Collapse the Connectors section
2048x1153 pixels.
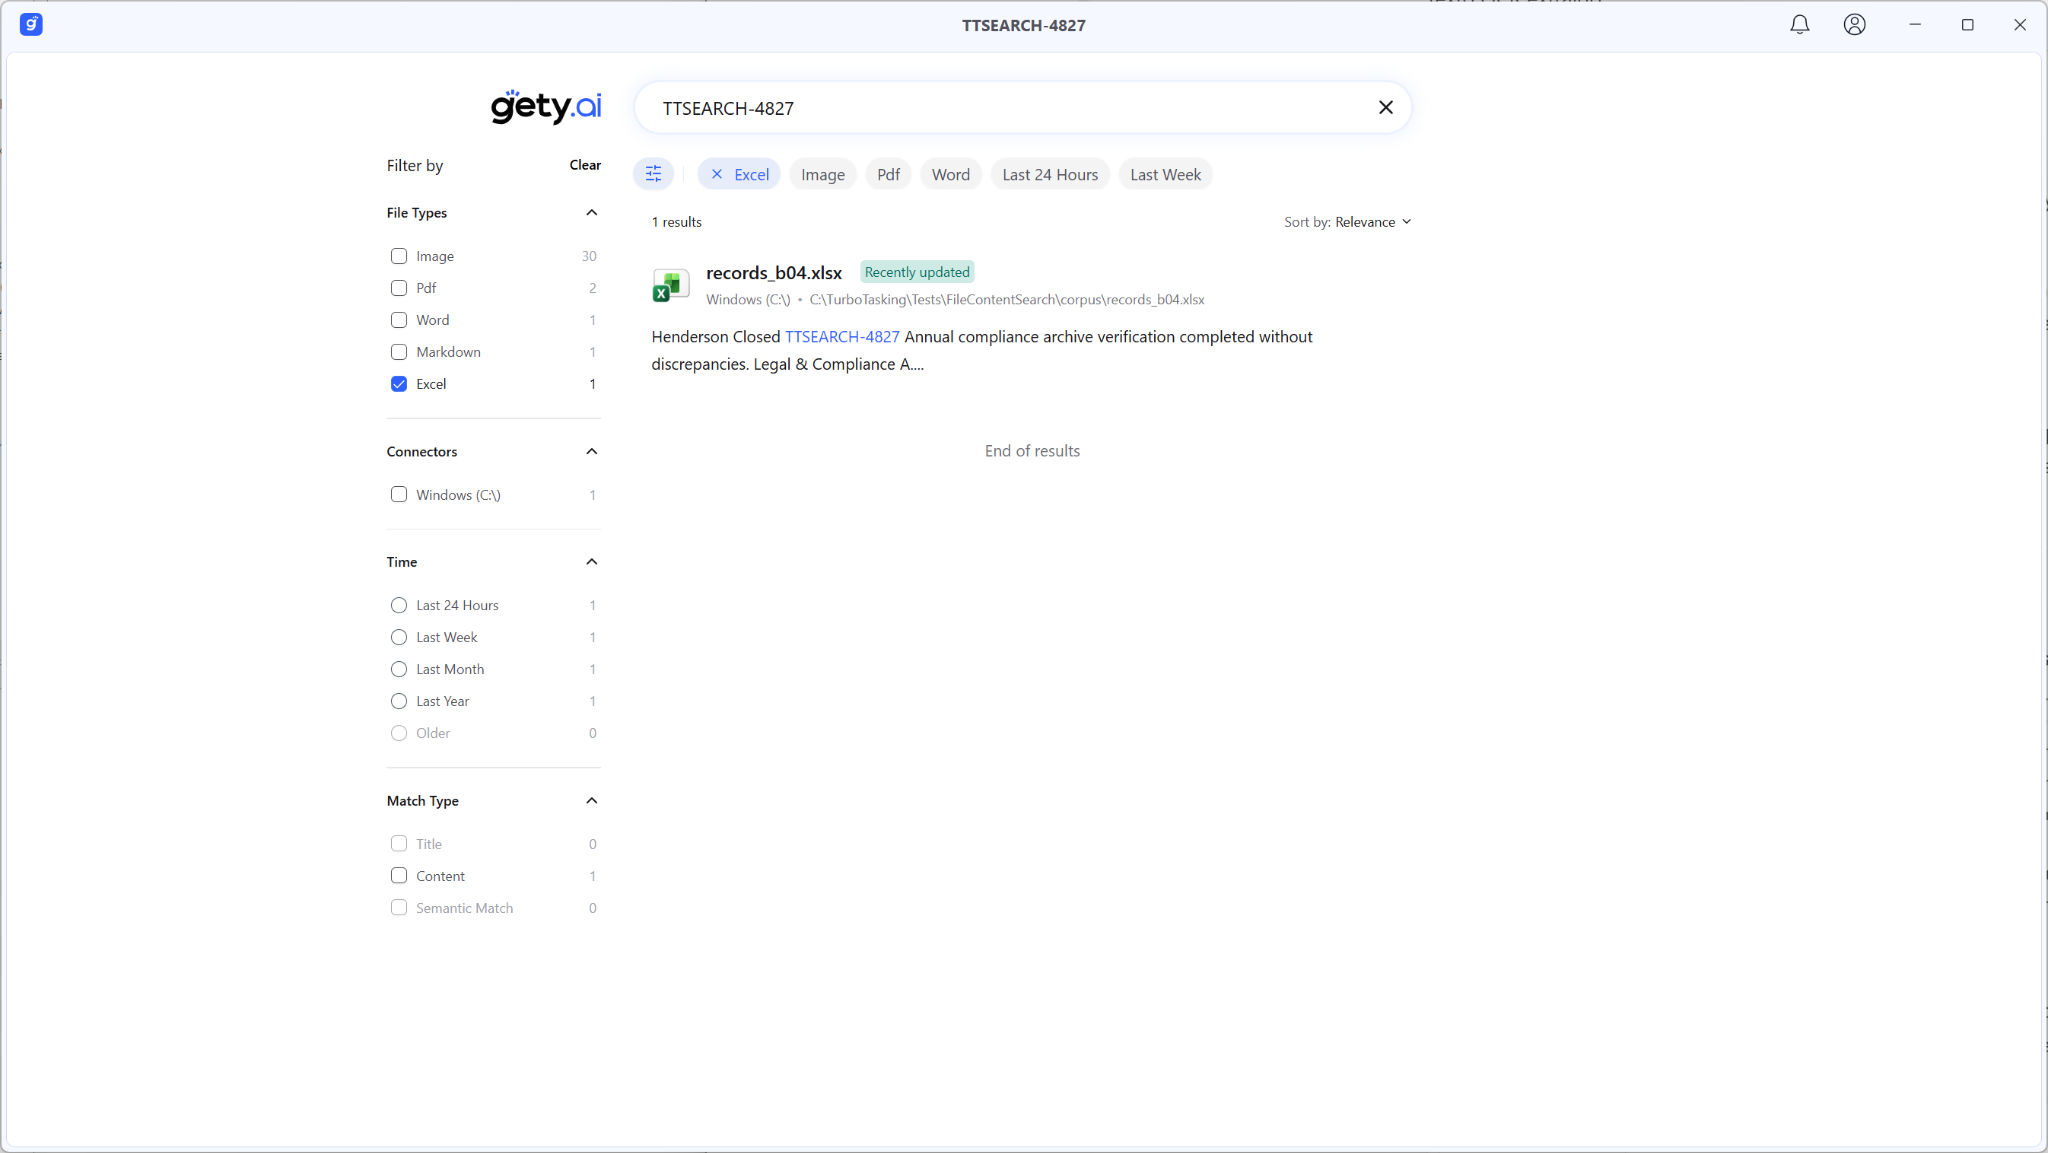(592, 452)
